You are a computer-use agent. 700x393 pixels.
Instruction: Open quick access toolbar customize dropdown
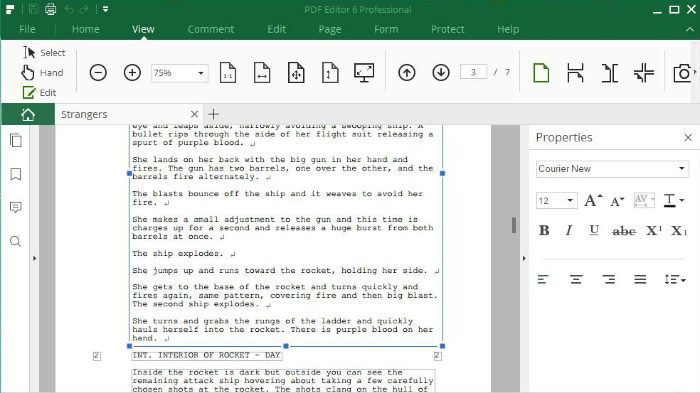[x=105, y=9]
